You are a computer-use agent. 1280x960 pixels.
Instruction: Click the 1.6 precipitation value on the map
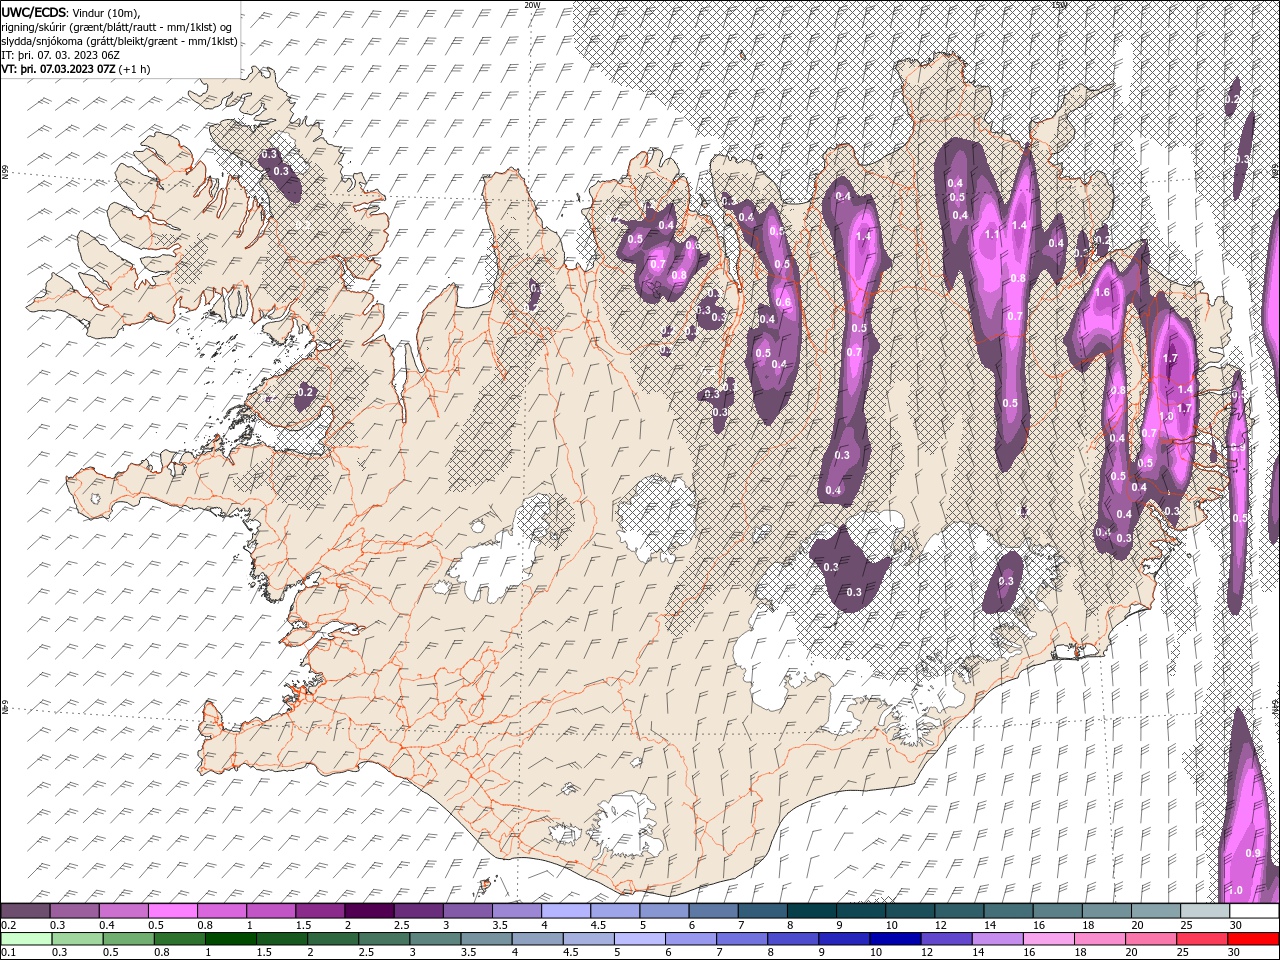point(1103,292)
